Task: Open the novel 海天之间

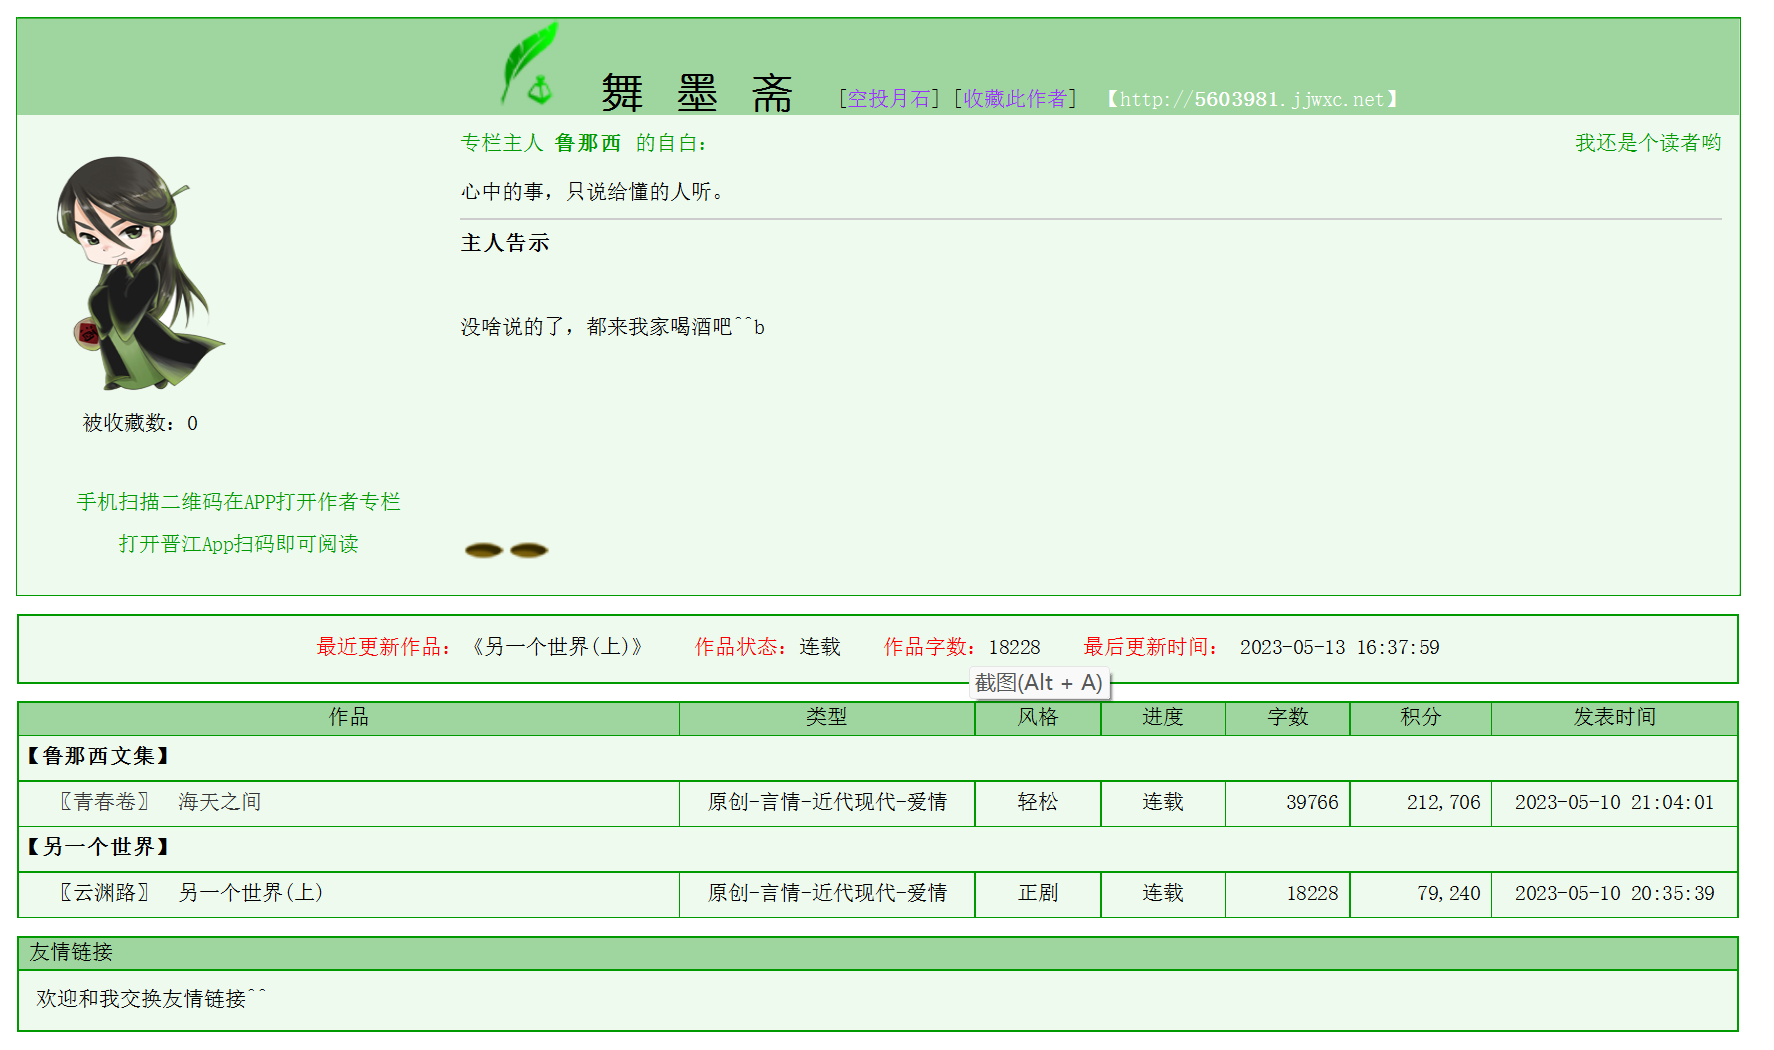Action: coord(220,802)
